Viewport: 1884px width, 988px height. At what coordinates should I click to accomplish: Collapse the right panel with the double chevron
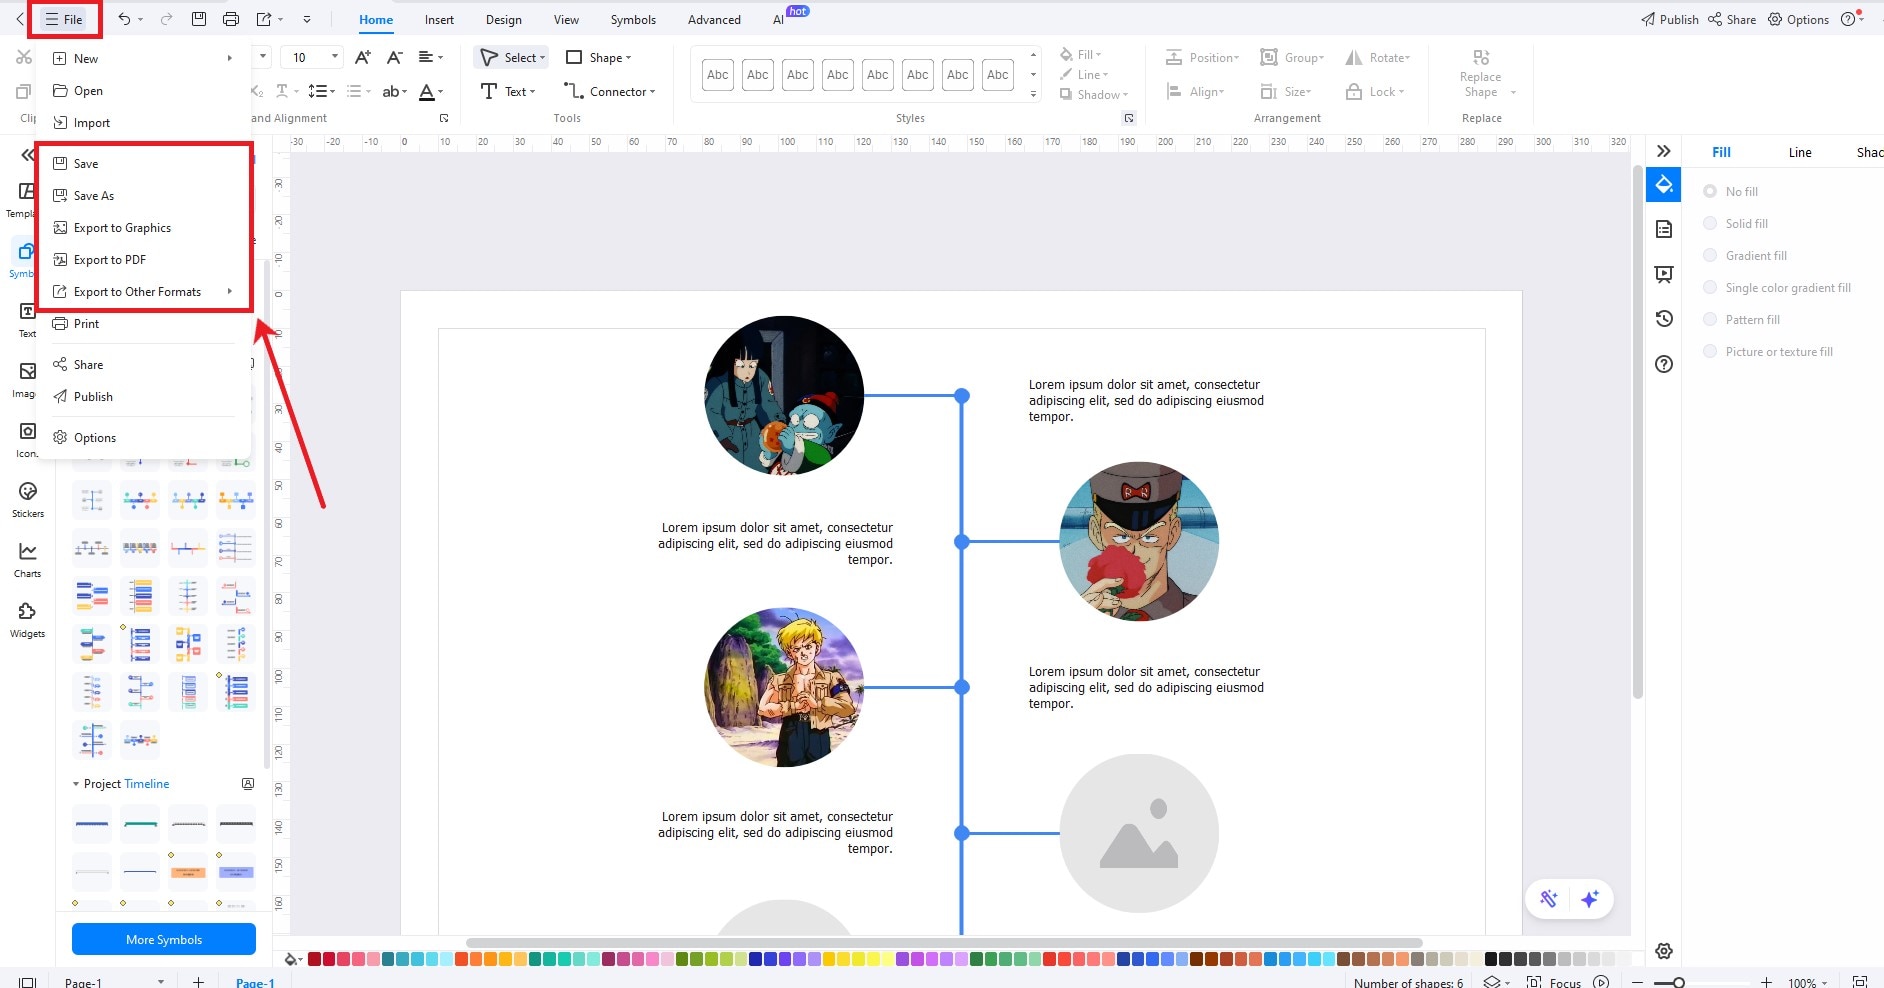pos(1664,151)
